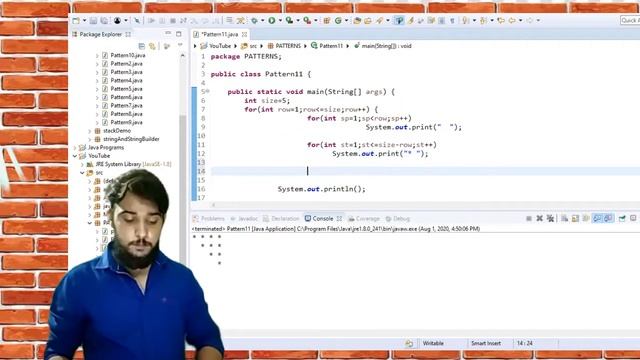
Task: Select Pattern9.java in the tree
Action: 126,122
